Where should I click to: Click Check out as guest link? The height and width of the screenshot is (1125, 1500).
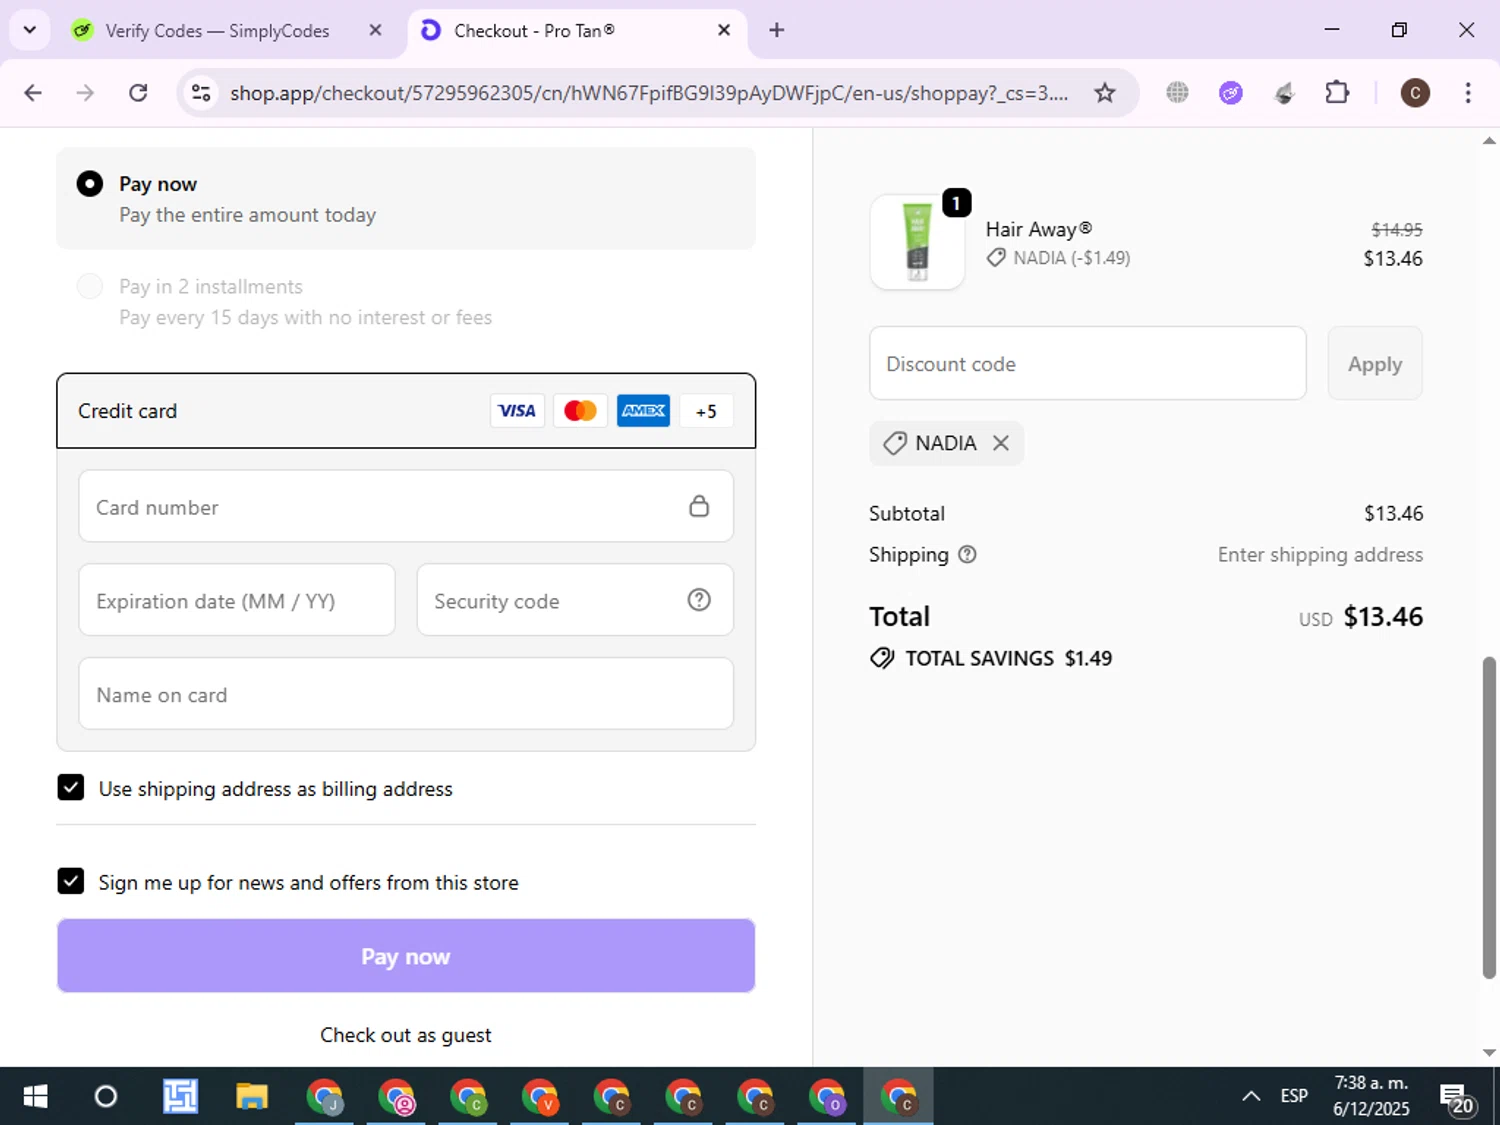(x=406, y=1035)
